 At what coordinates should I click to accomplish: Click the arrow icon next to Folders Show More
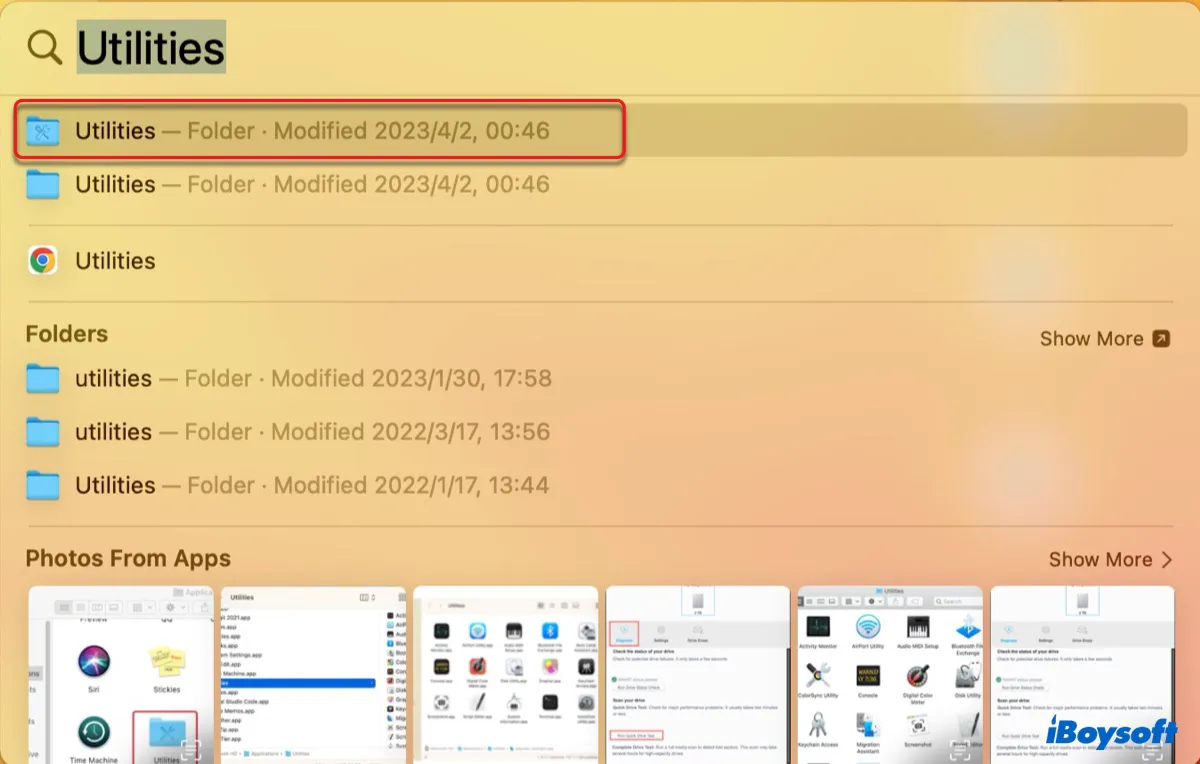tap(1161, 339)
